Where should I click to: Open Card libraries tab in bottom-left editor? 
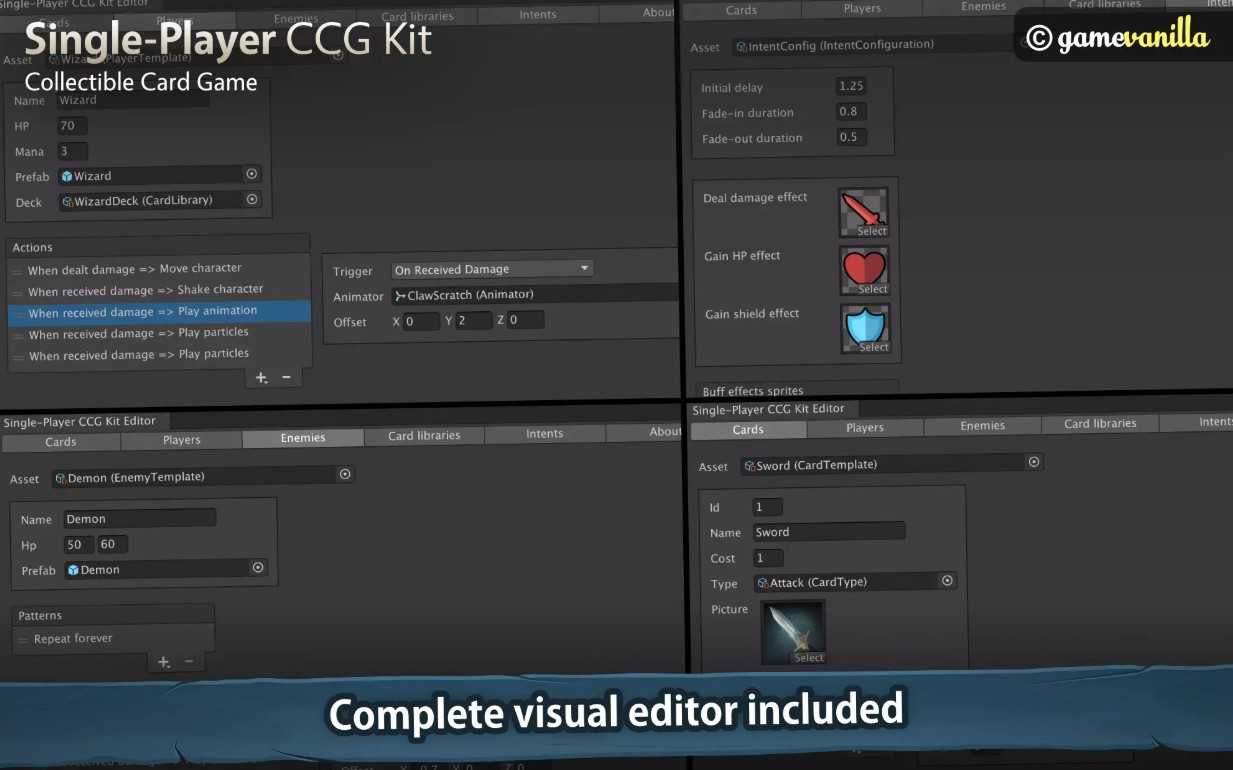[424, 436]
